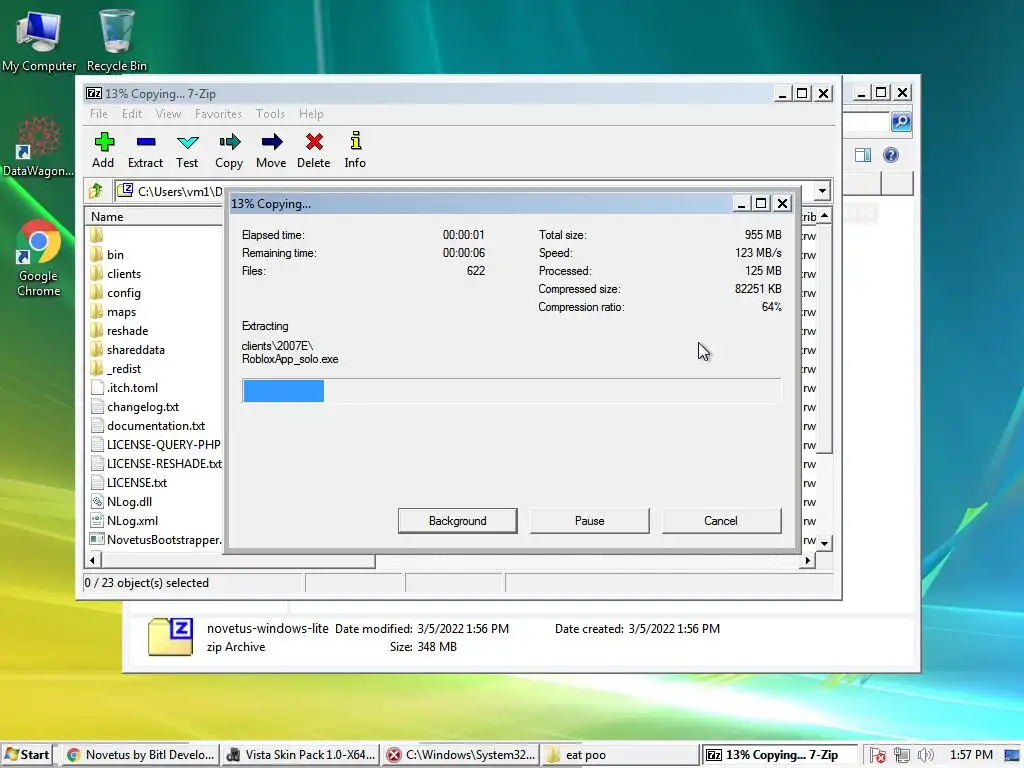This screenshot has width=1024, height=768.
Task: Select the changelog.txt file
Action: (x=142, y=406)
